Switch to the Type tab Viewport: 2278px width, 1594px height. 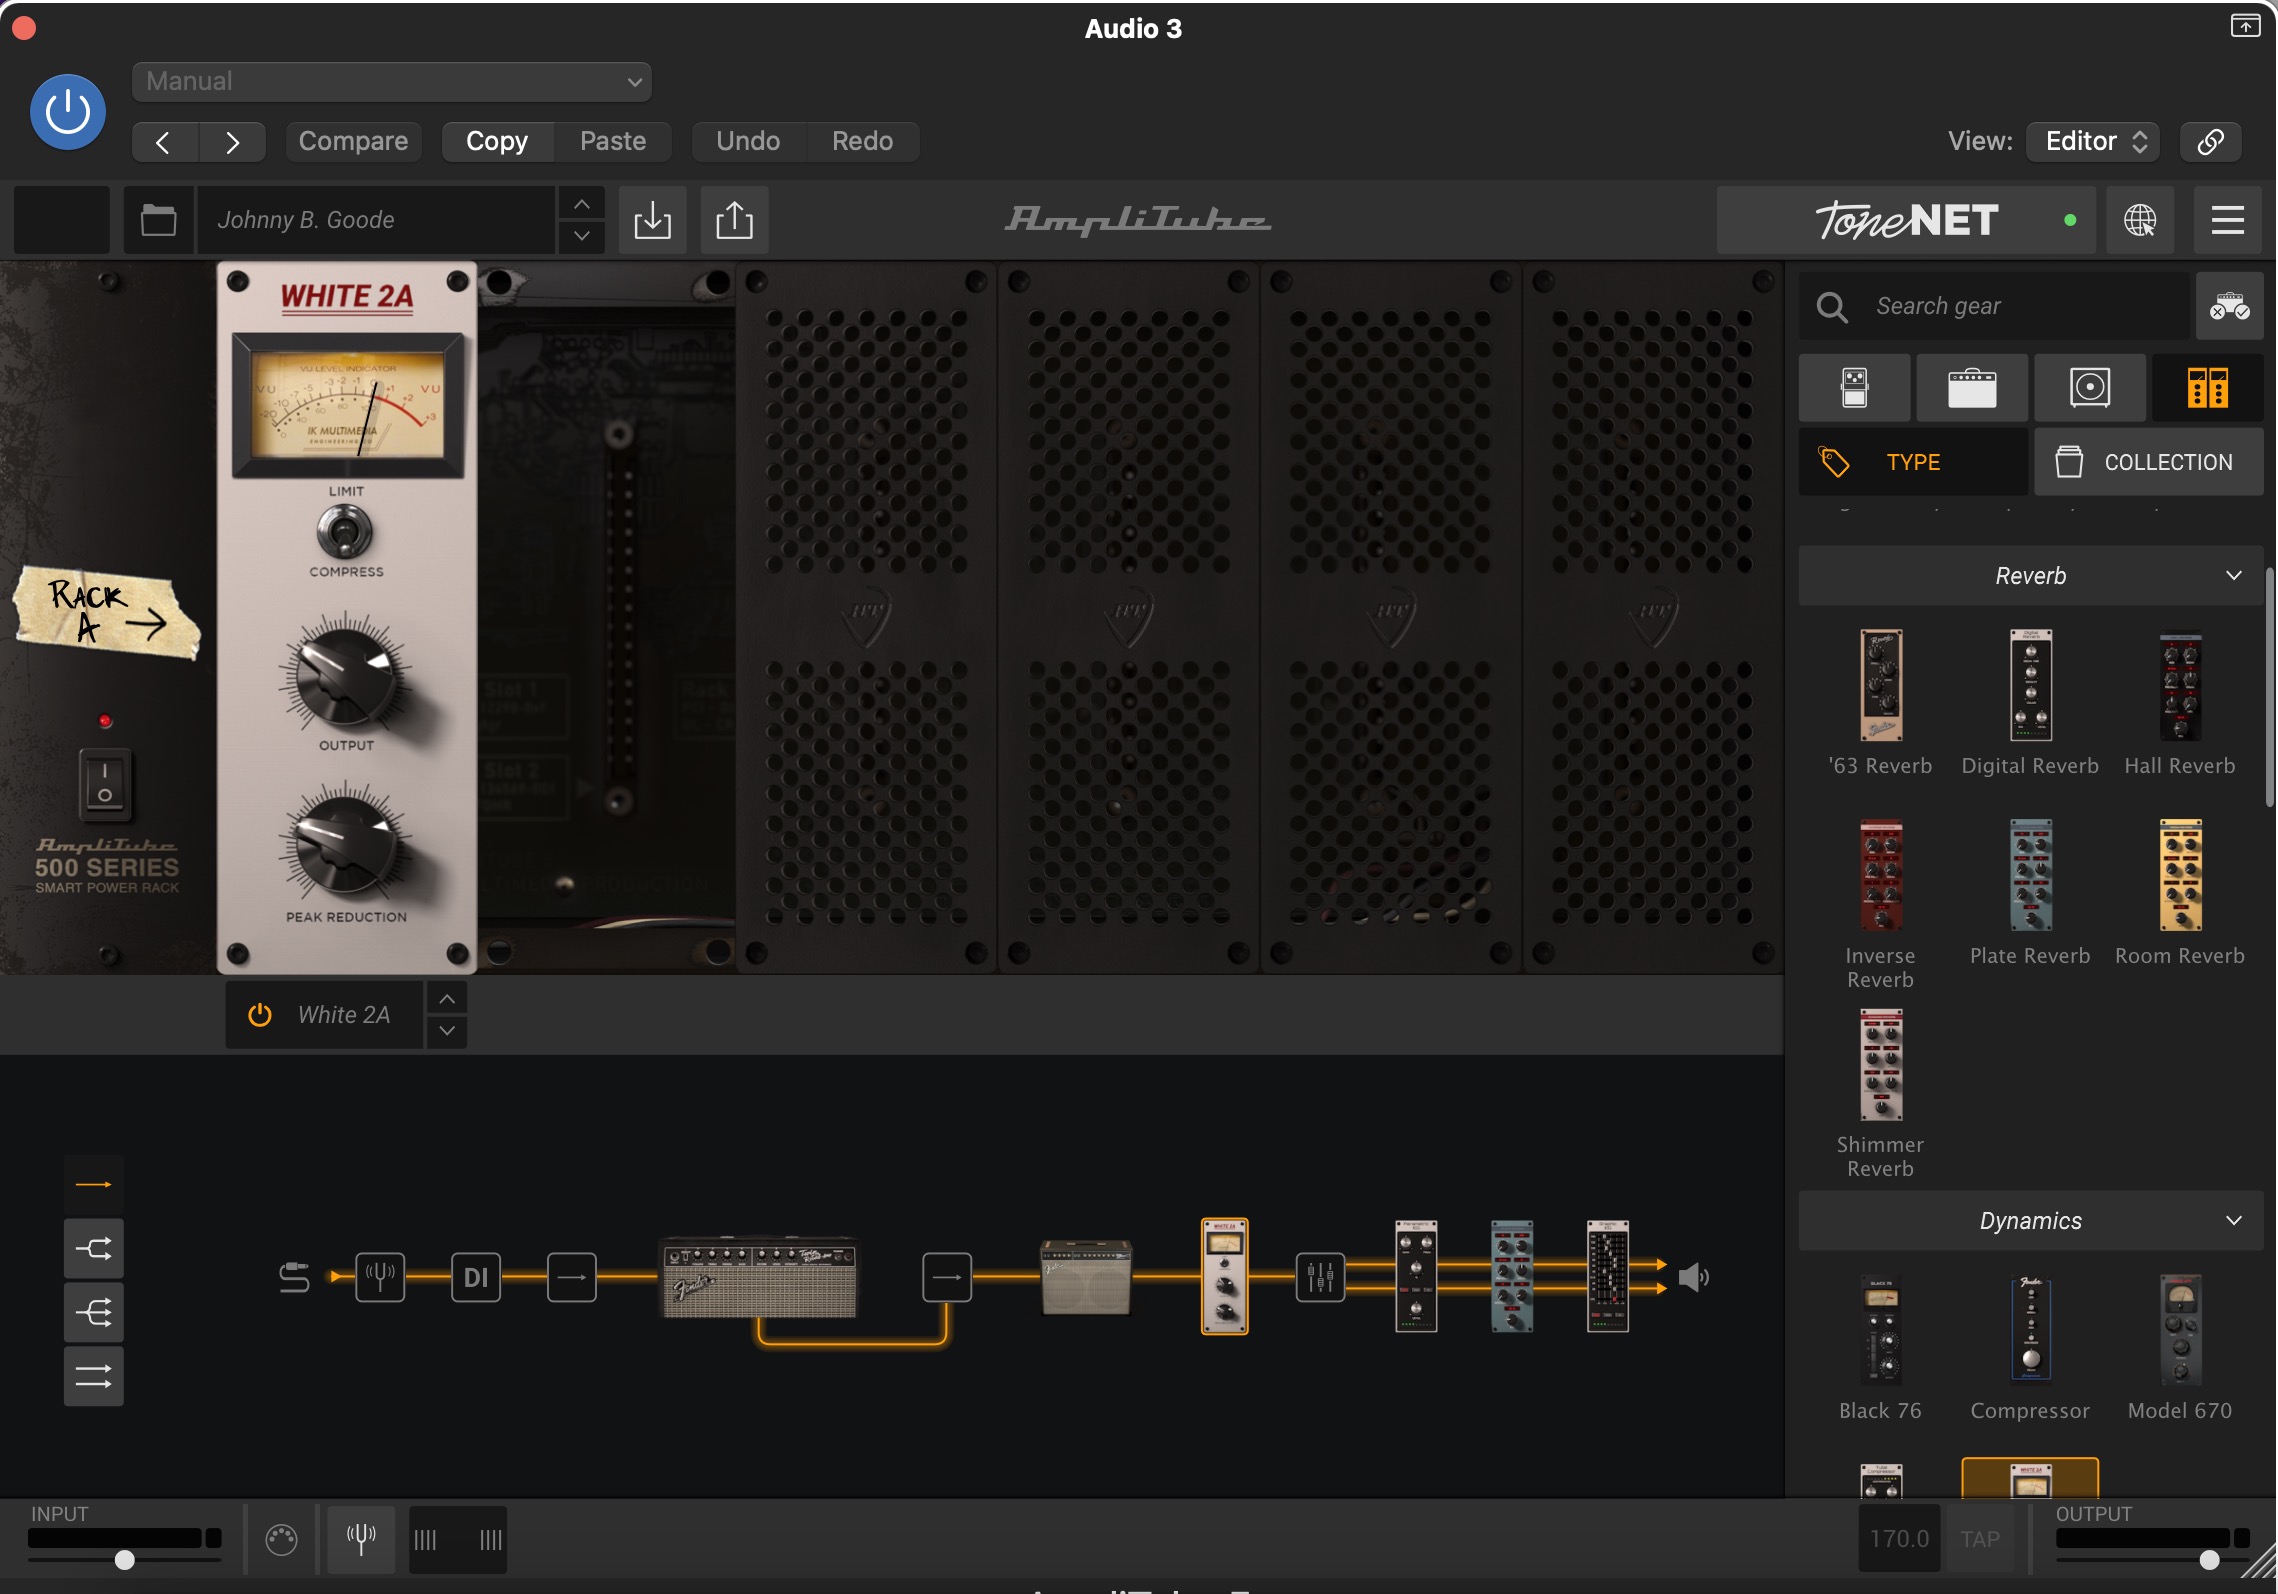tap(1912, 462)
